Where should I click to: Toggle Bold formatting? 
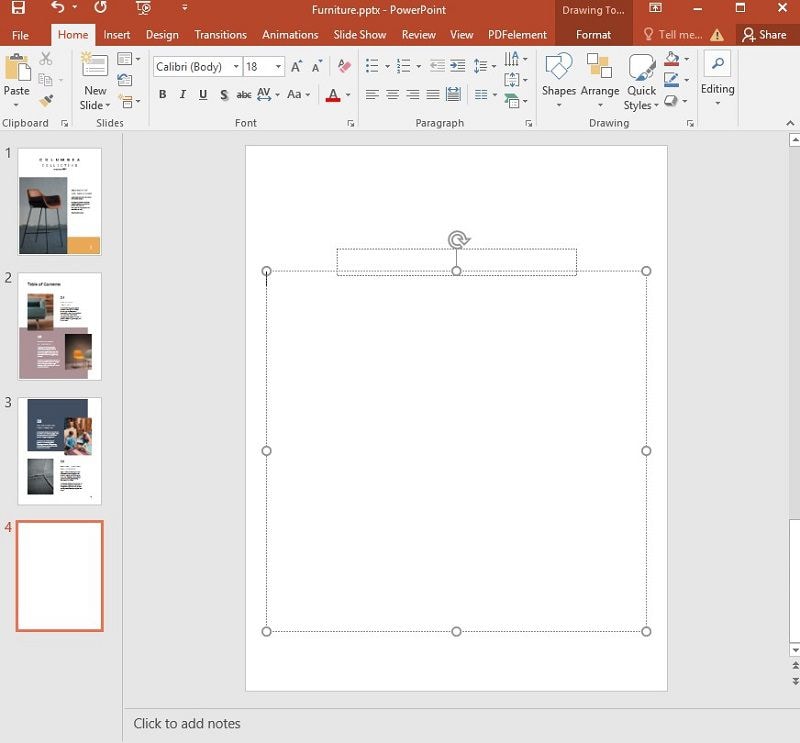click(x=162, y=94)
